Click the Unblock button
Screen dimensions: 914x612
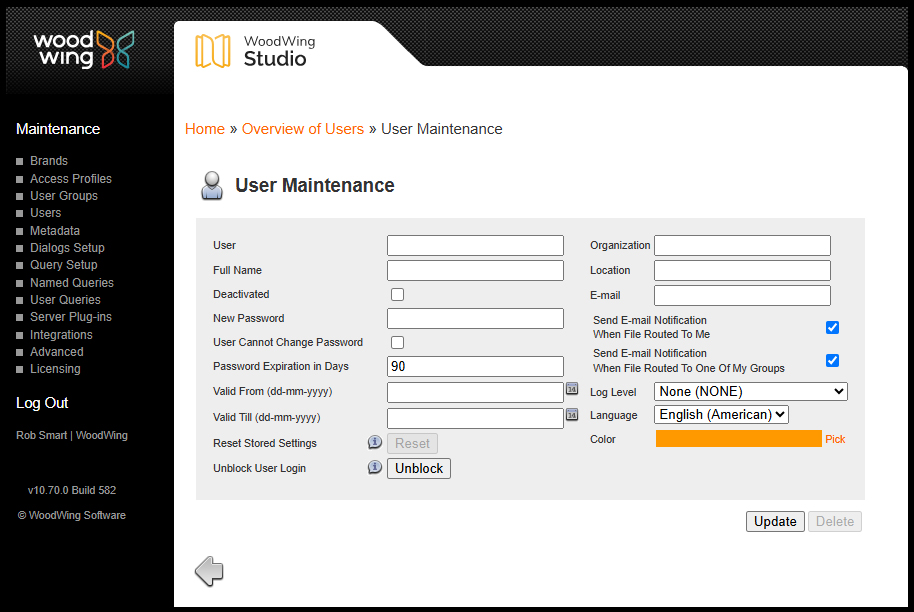tap(419, 468)
